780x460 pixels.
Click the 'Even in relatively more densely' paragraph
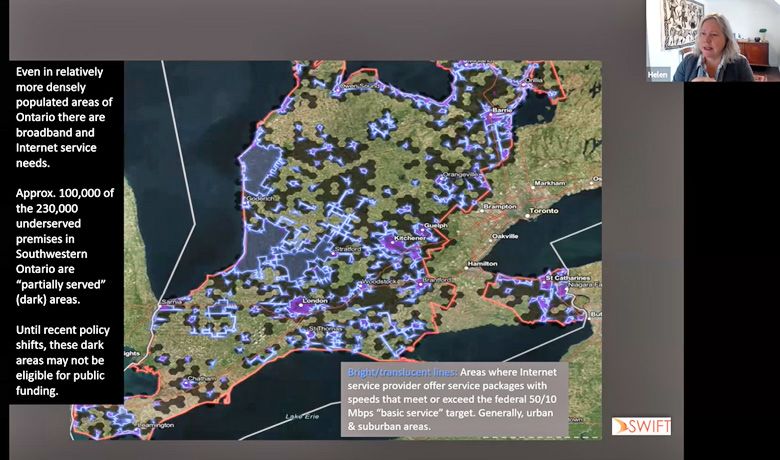[64, 117]
